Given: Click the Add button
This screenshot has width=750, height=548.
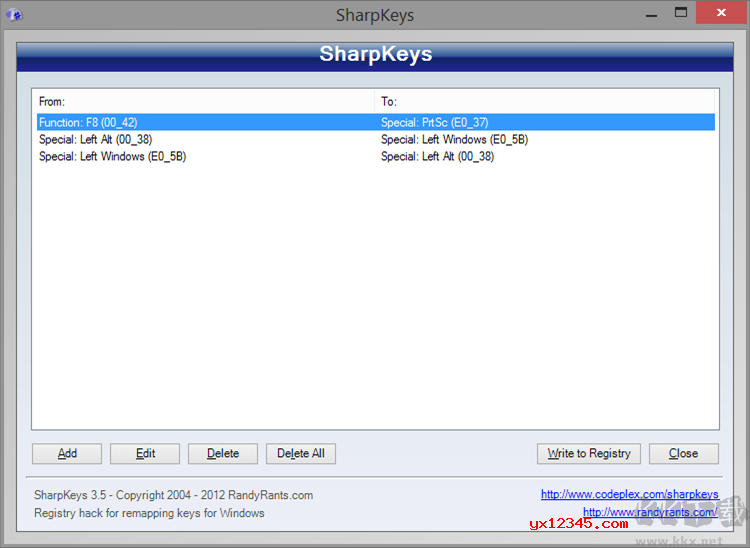Looking at the screenshot, I should pos(67,453).
